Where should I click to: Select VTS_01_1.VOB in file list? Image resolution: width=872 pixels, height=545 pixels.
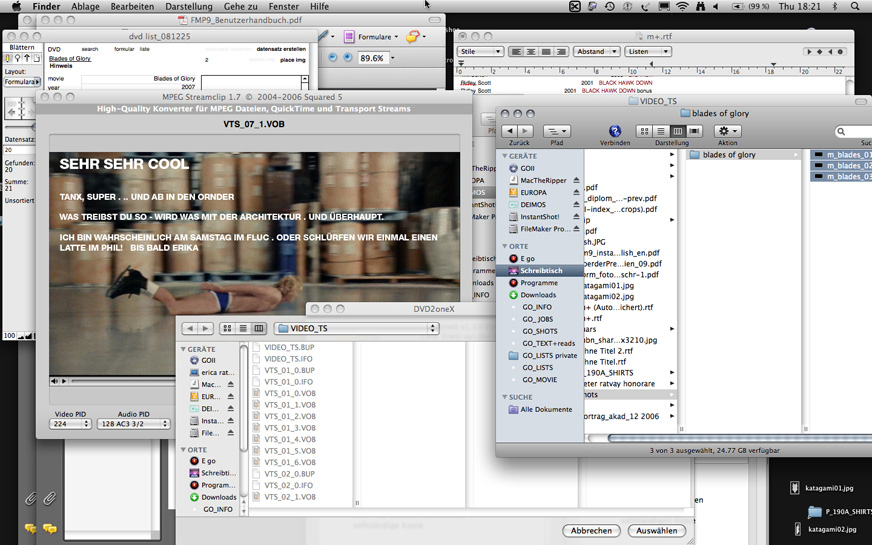pyautogui.click(x=290, y=405)
